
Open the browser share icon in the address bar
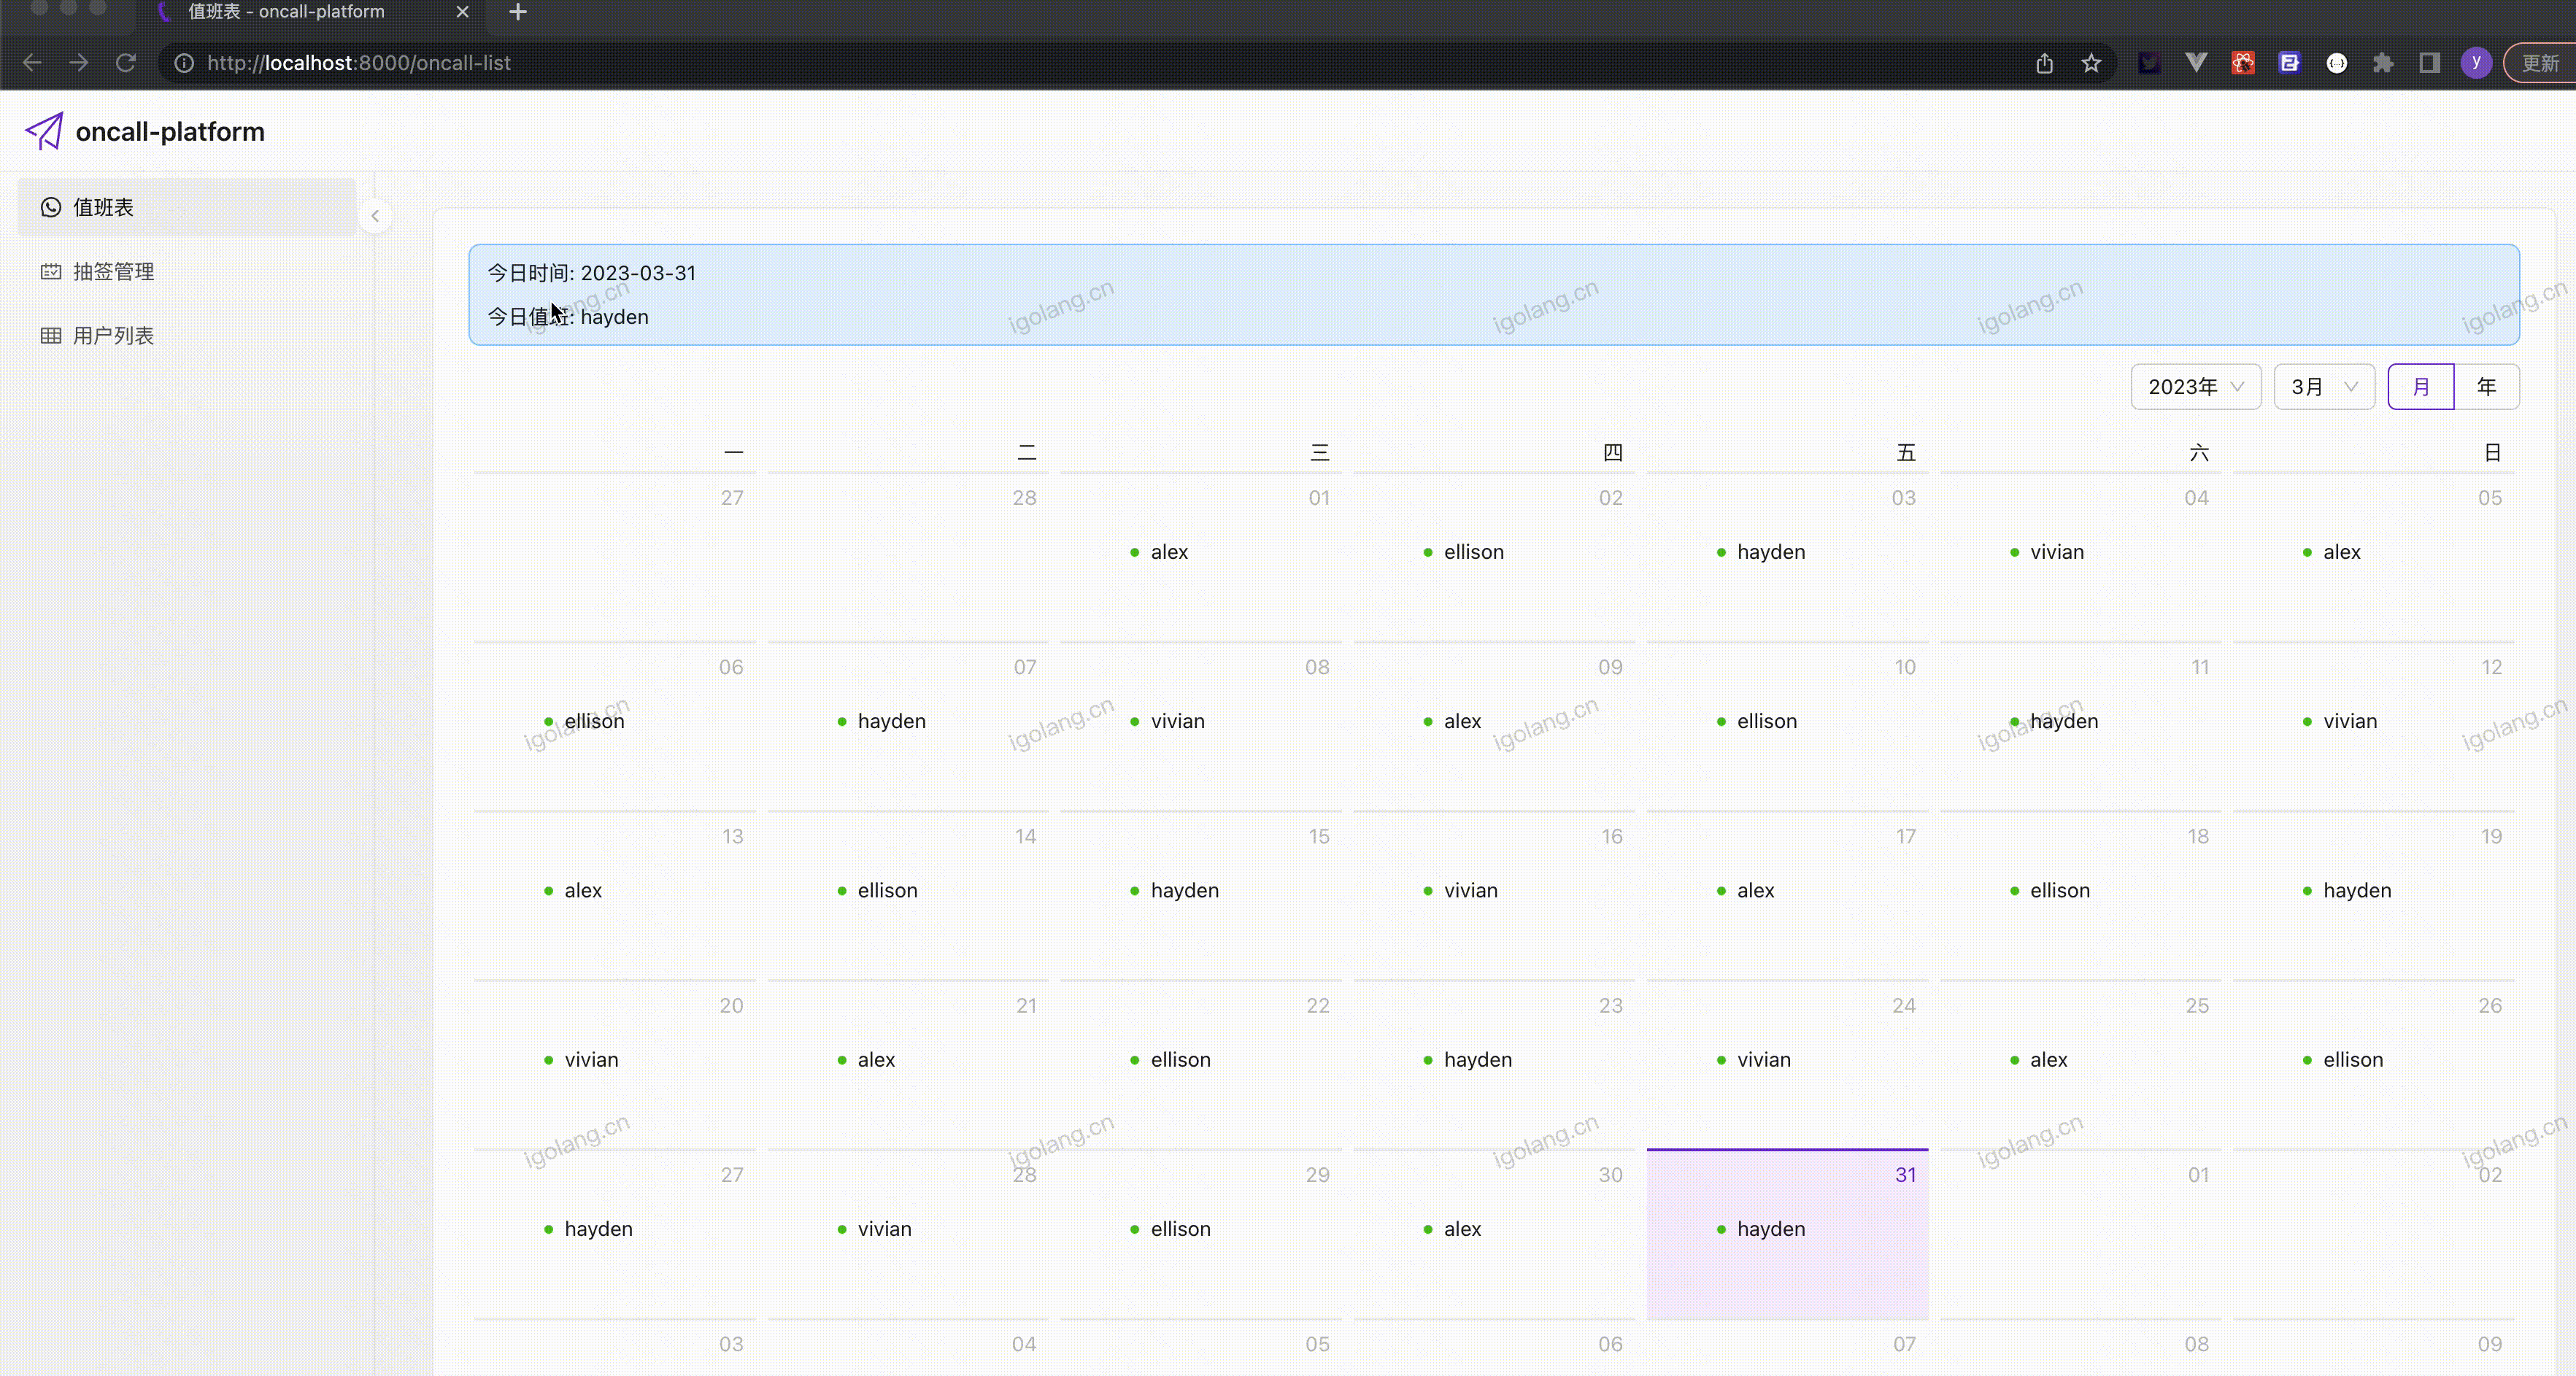coord(2044,63)
